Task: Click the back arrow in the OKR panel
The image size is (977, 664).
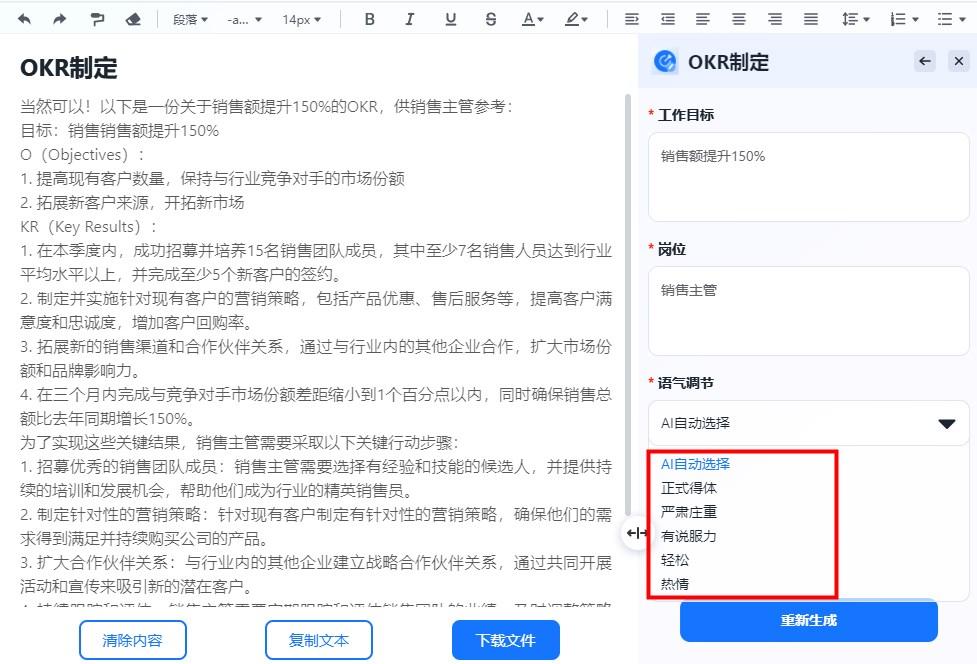Action: pyautogui.click(x=924, y=61)
